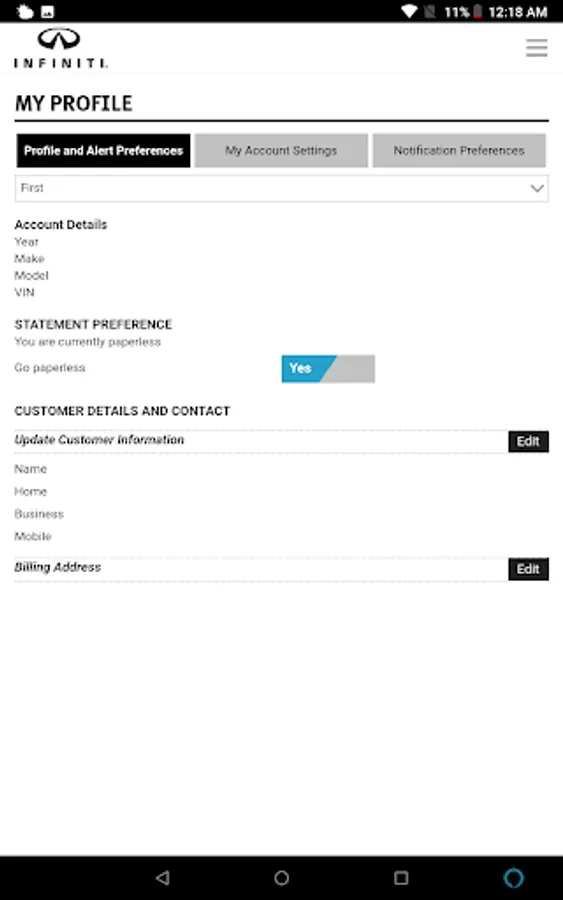
Task: Tap the clock time in status bar
Action: click(518, 11)
